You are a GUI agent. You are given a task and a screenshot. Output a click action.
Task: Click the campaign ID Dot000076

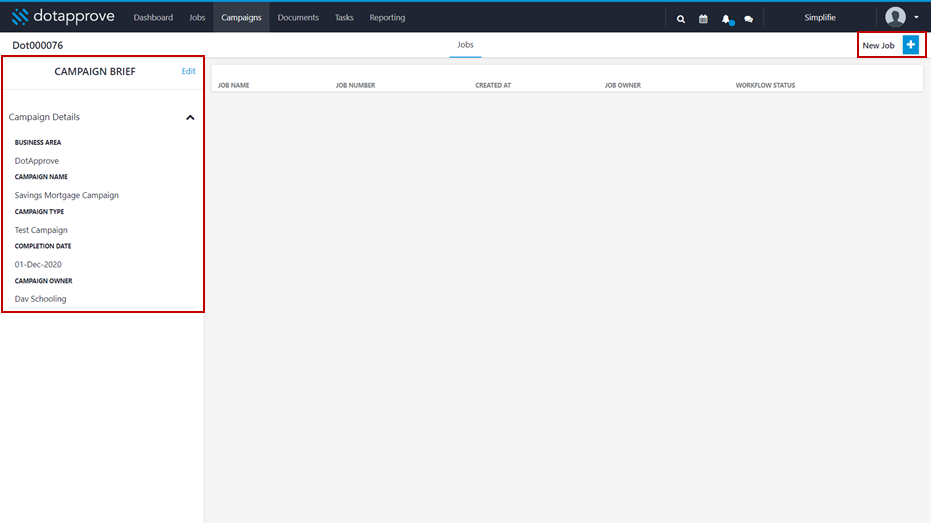pos(37,46)
